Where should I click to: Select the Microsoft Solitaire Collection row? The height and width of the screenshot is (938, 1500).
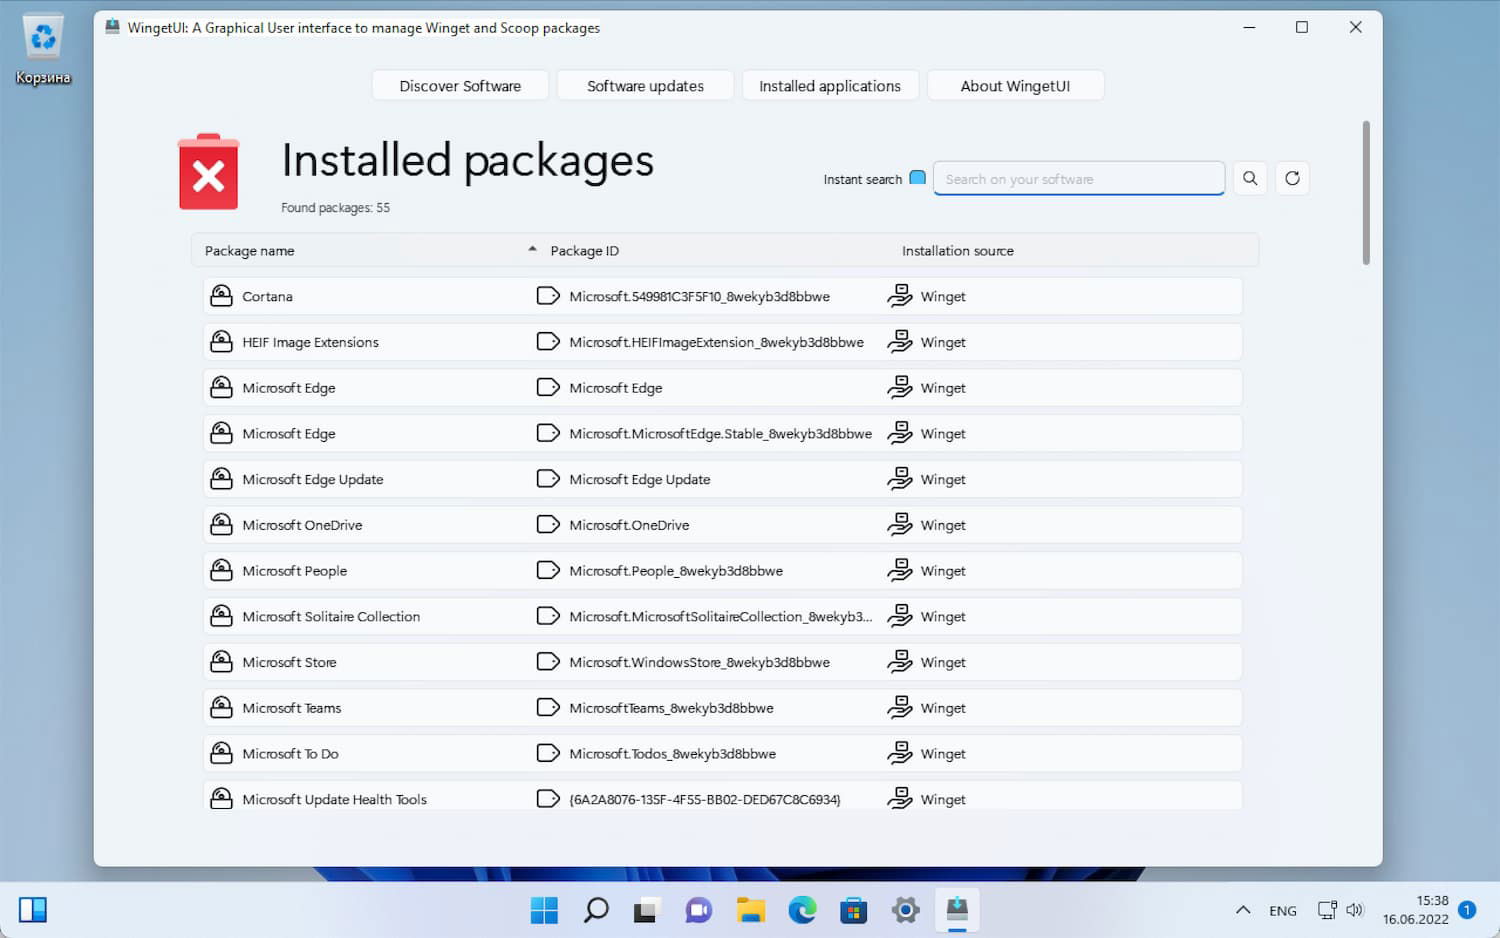click(x=331, y=617)
